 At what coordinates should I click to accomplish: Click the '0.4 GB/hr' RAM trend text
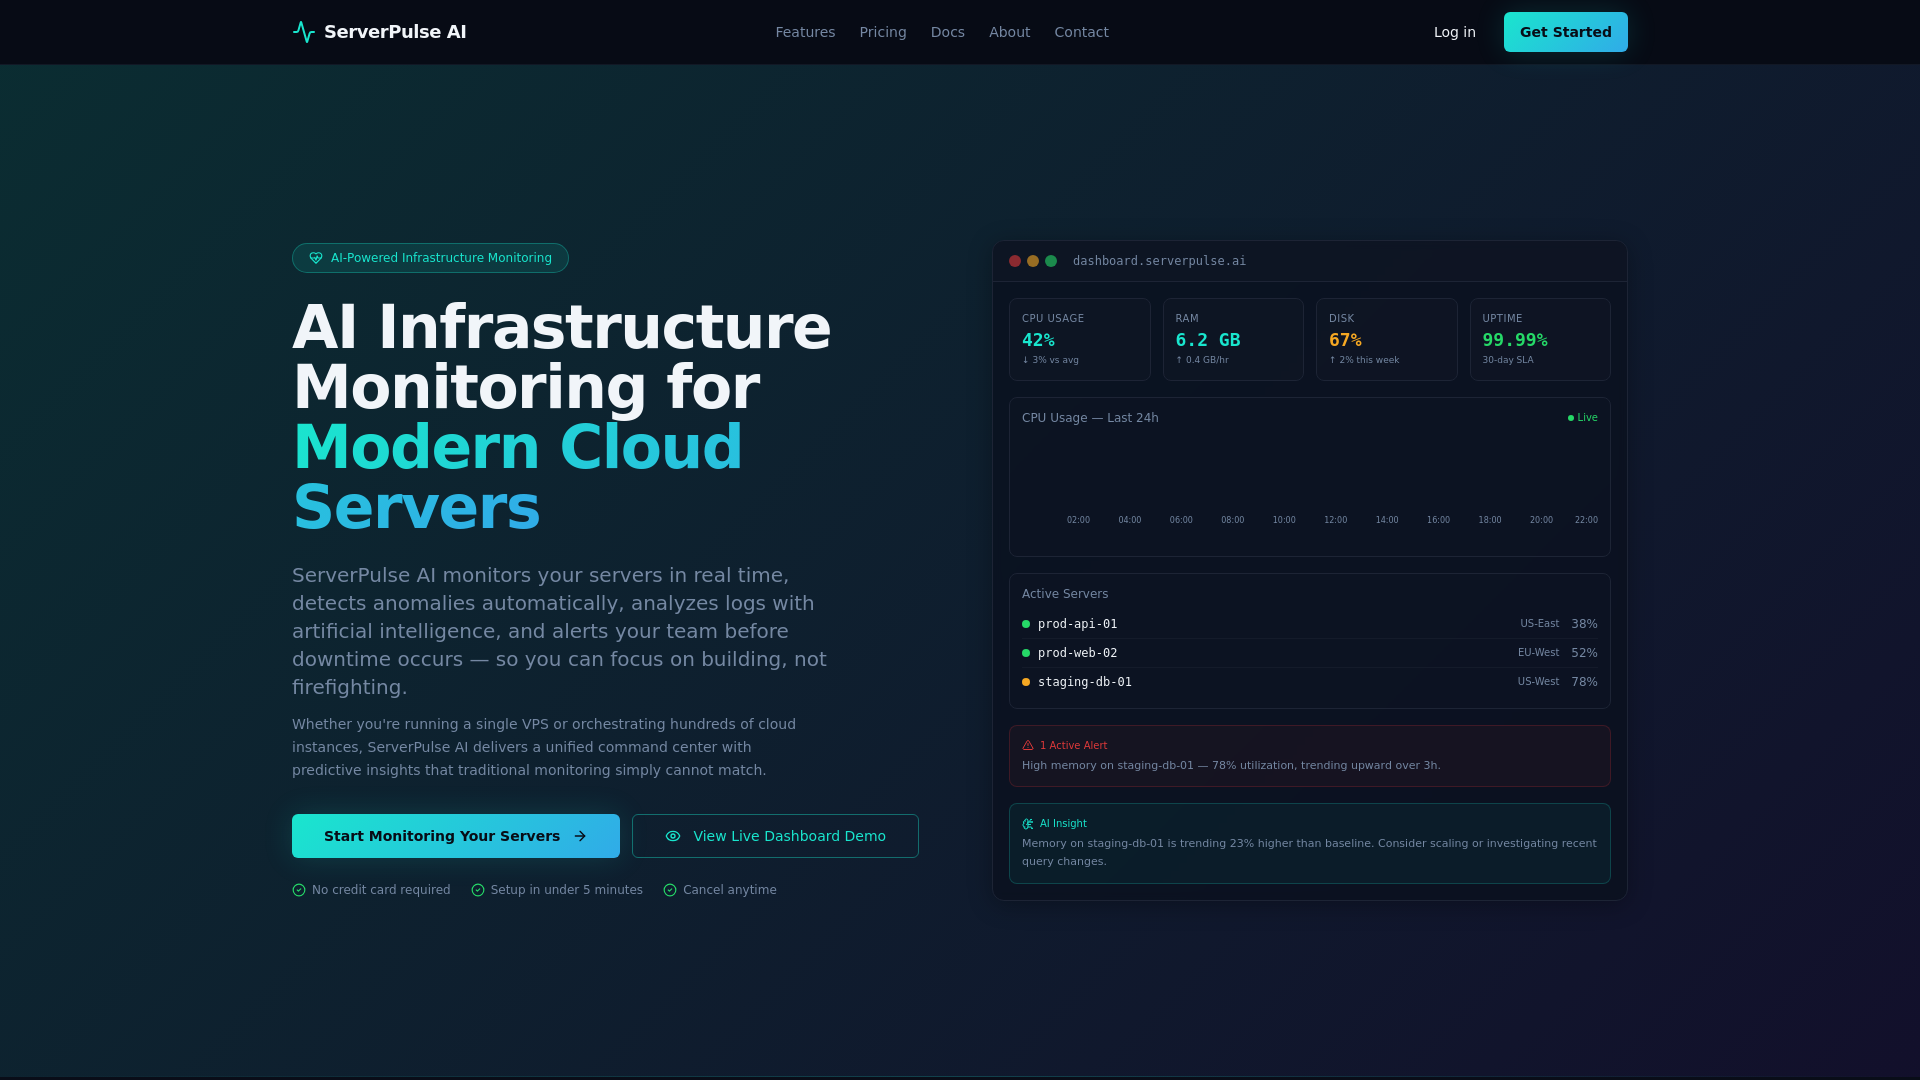pos(1202,360)
